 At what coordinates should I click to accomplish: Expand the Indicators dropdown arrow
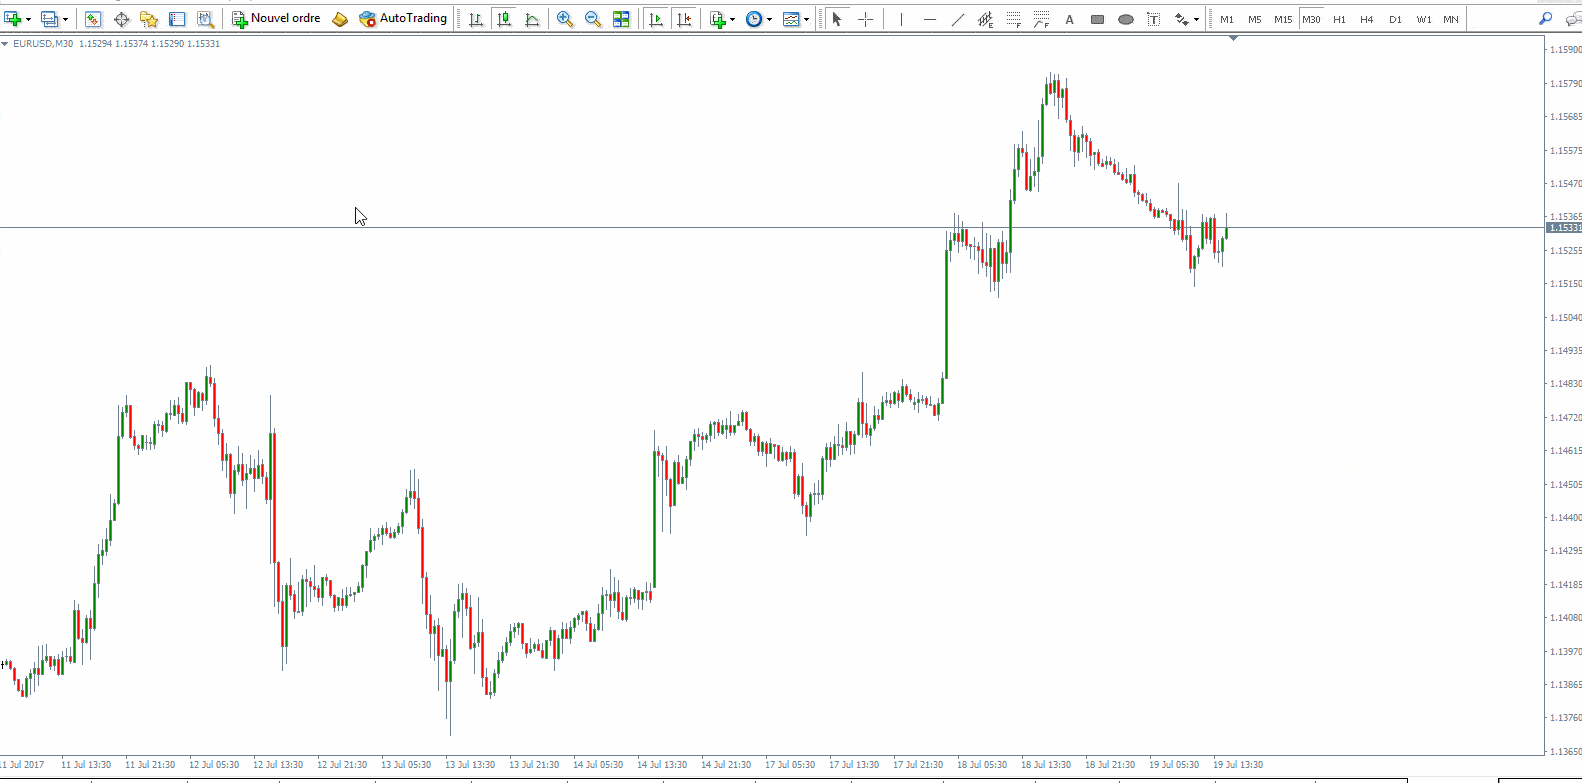[732, 19]
